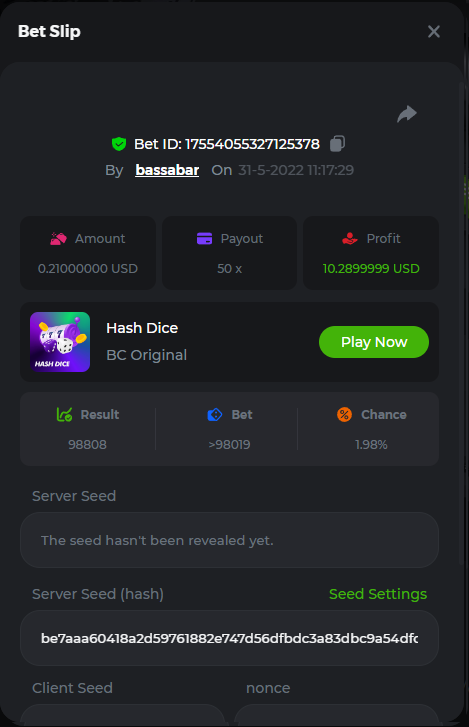Open the bassabar user profile link

click(x=167, y=170)
